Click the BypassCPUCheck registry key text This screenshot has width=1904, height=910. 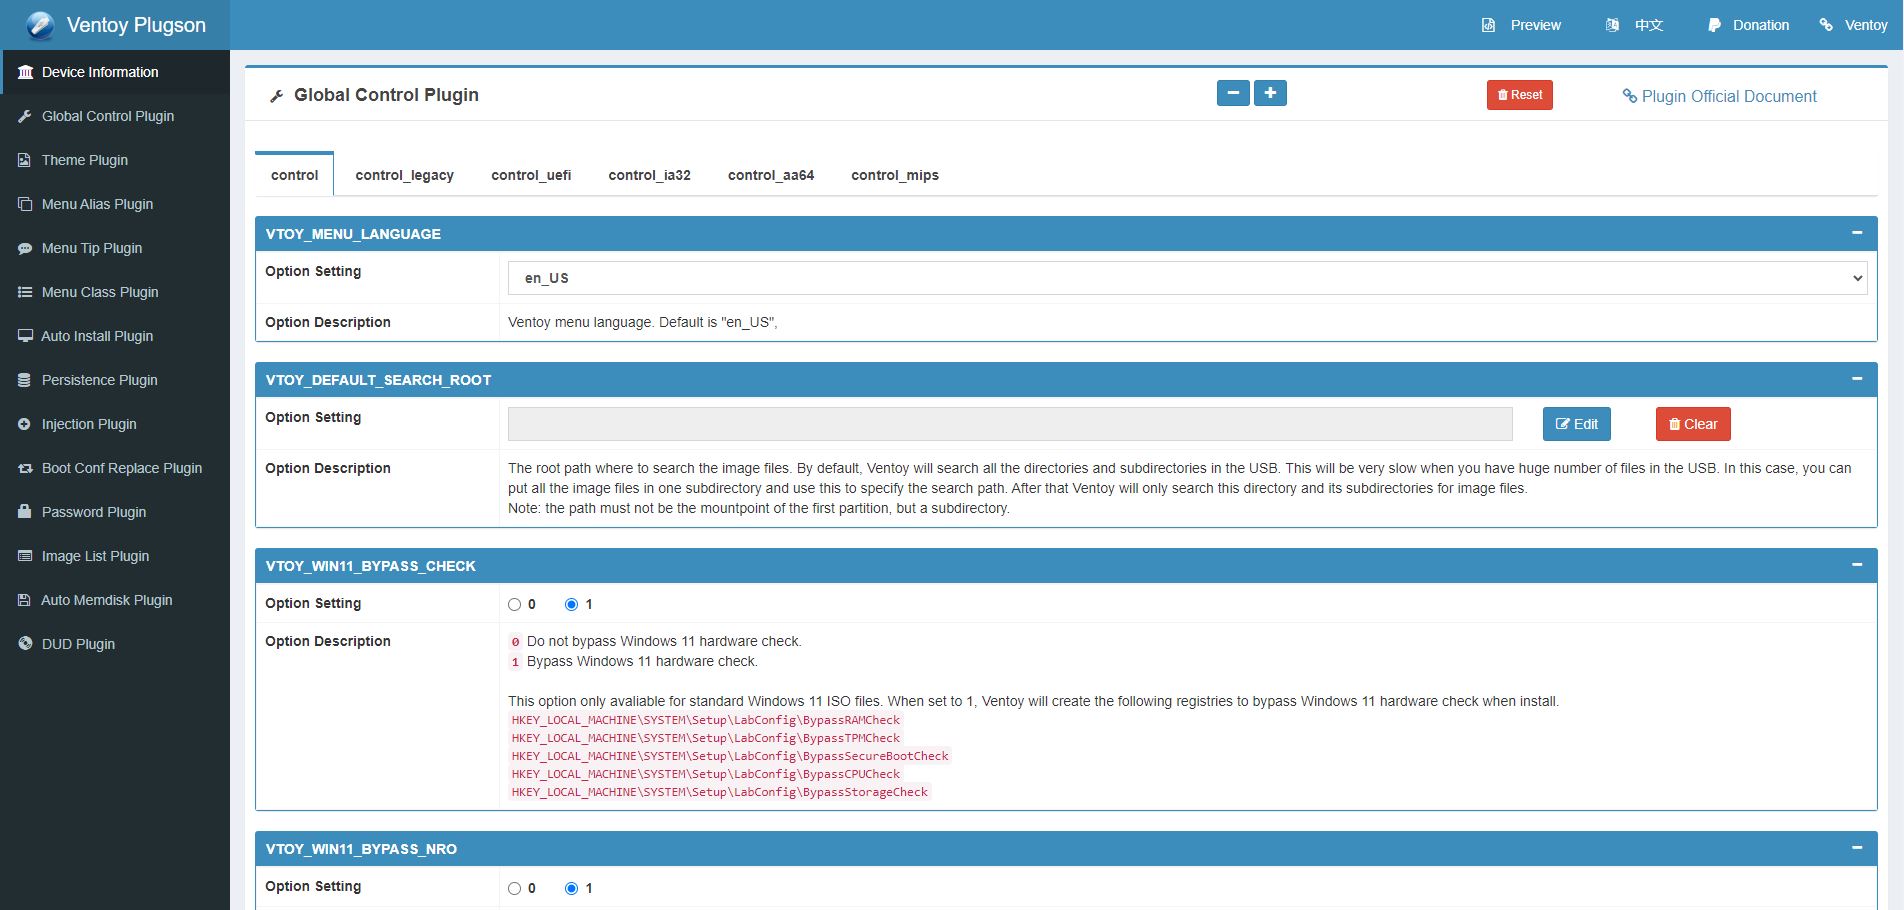pyautogui.click(x=706, y=774)
